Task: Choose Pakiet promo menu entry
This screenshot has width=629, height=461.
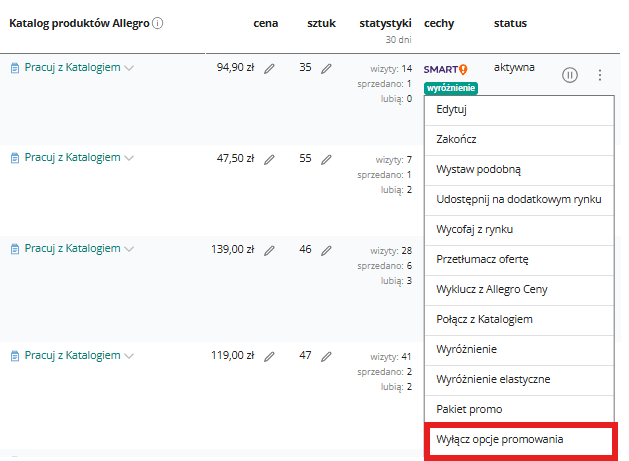Action: 519,410
